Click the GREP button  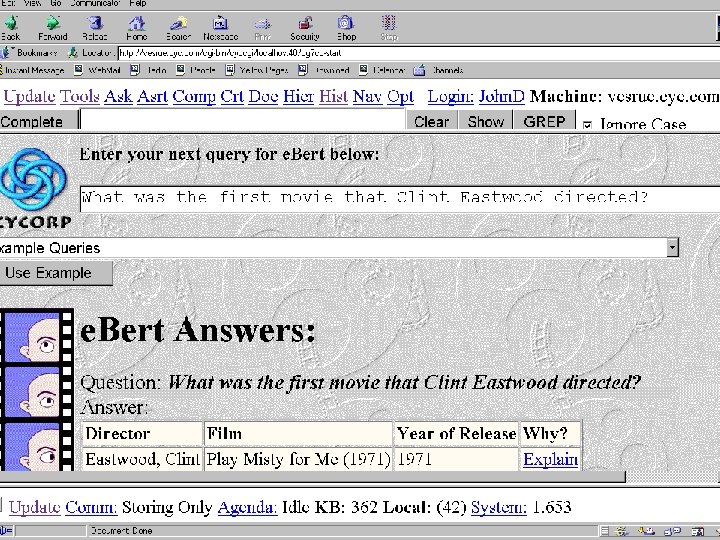545,121
